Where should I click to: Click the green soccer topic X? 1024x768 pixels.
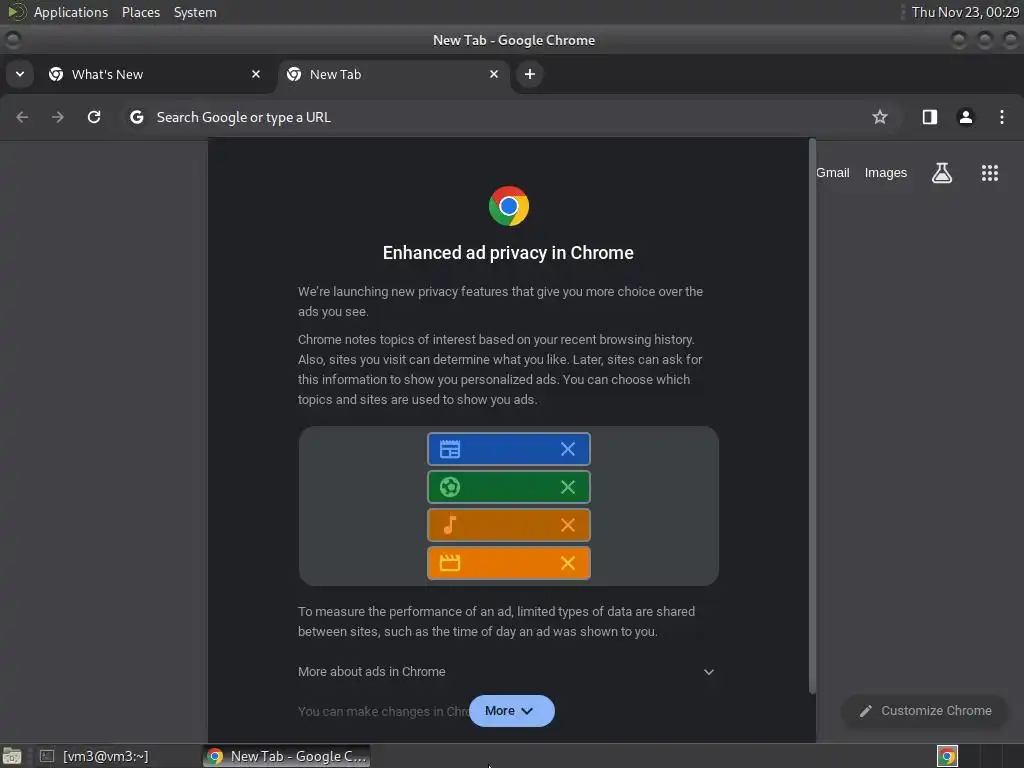(568, 487)
